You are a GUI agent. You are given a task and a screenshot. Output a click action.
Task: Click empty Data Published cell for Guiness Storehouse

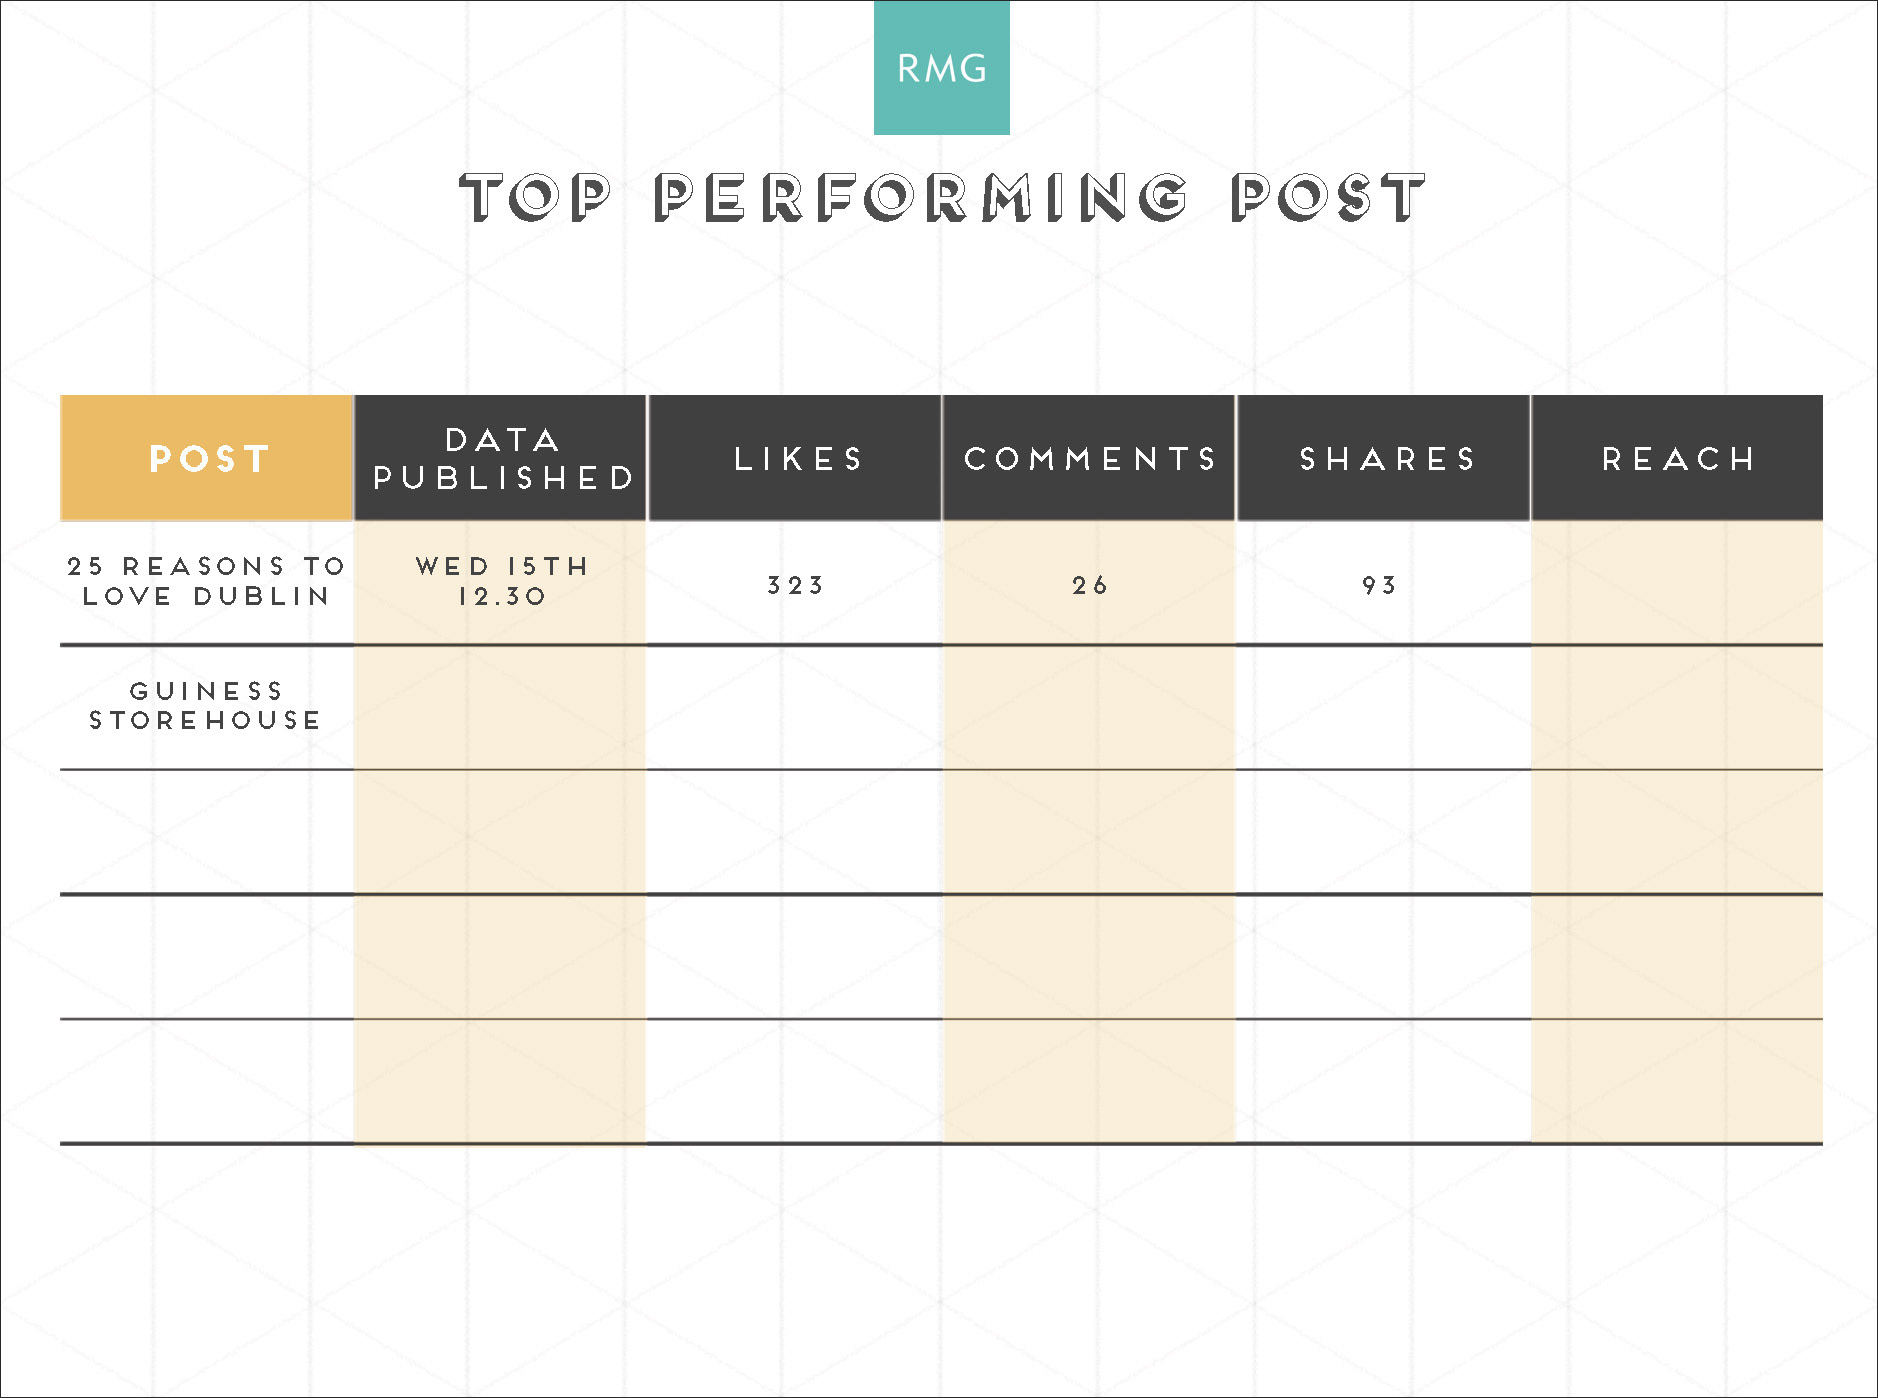coord(501,707)
